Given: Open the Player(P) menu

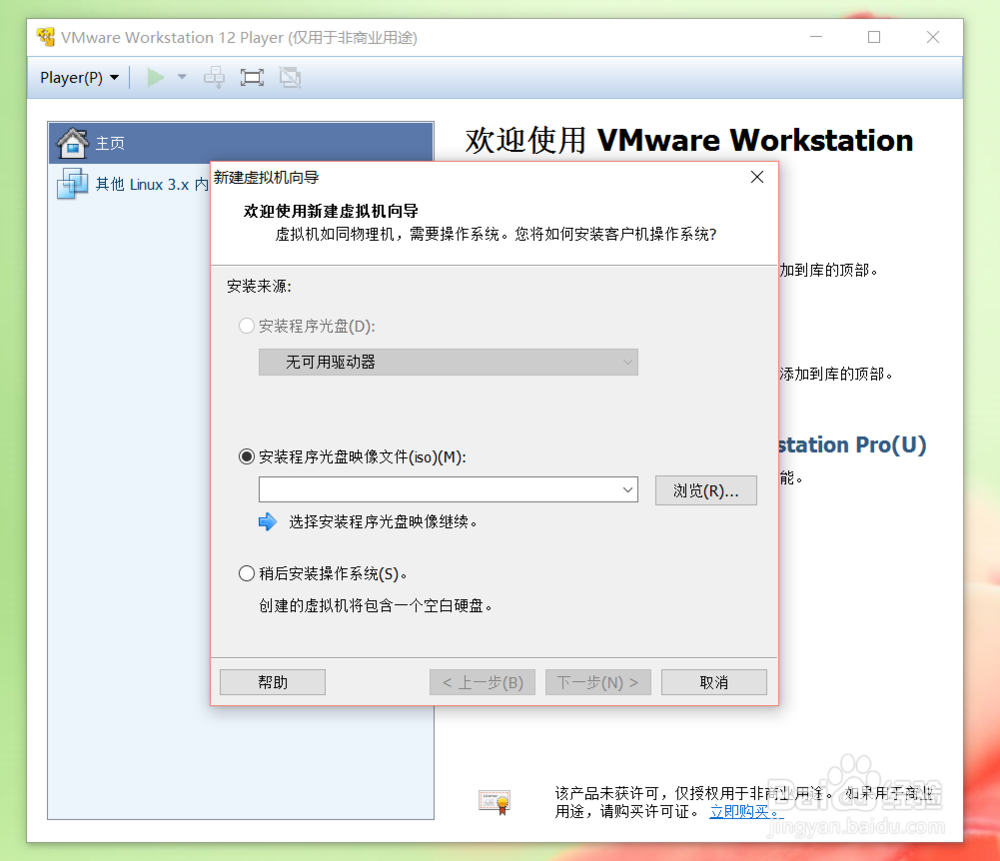Looking at the screenshot, I should coord(79,78).
